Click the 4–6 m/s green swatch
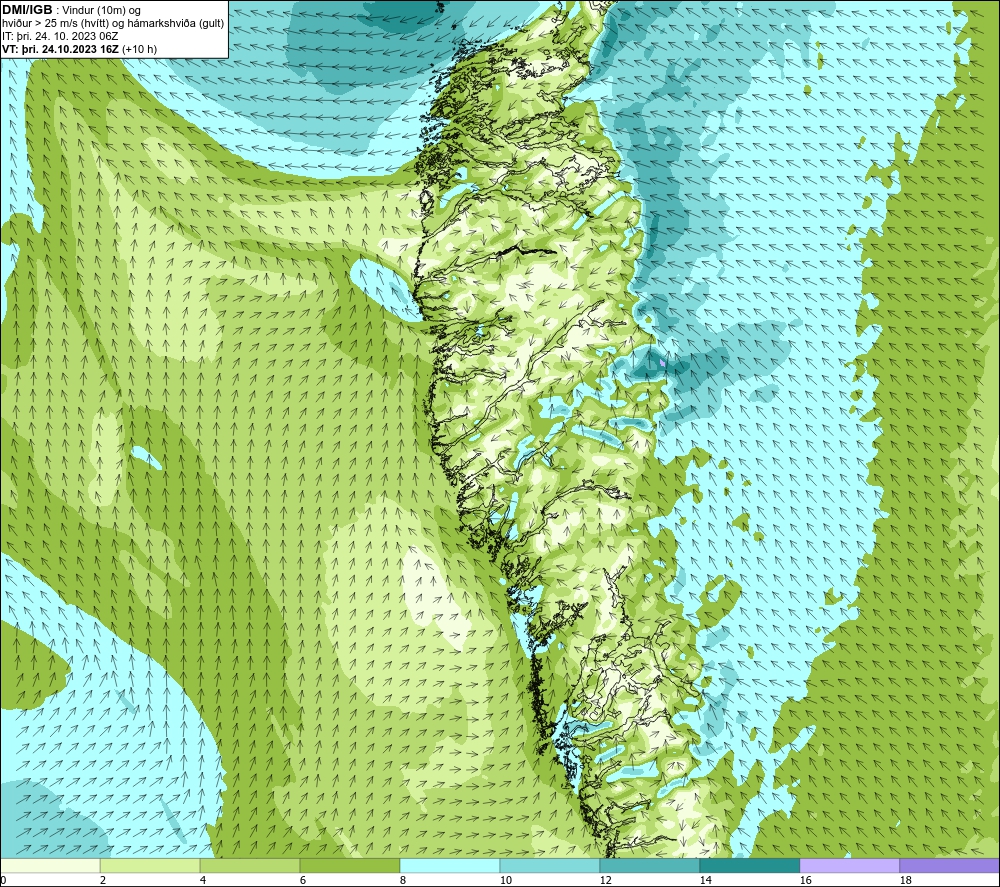Screen dimensions: 1000x887 click(249, 865)
